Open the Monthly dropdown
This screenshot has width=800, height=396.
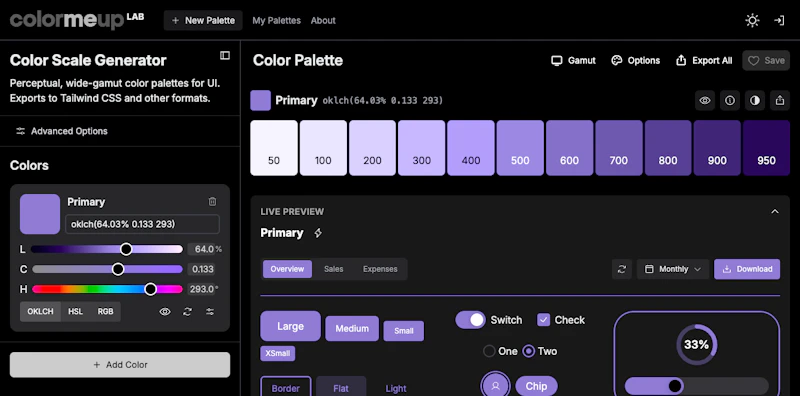(673, 269)
